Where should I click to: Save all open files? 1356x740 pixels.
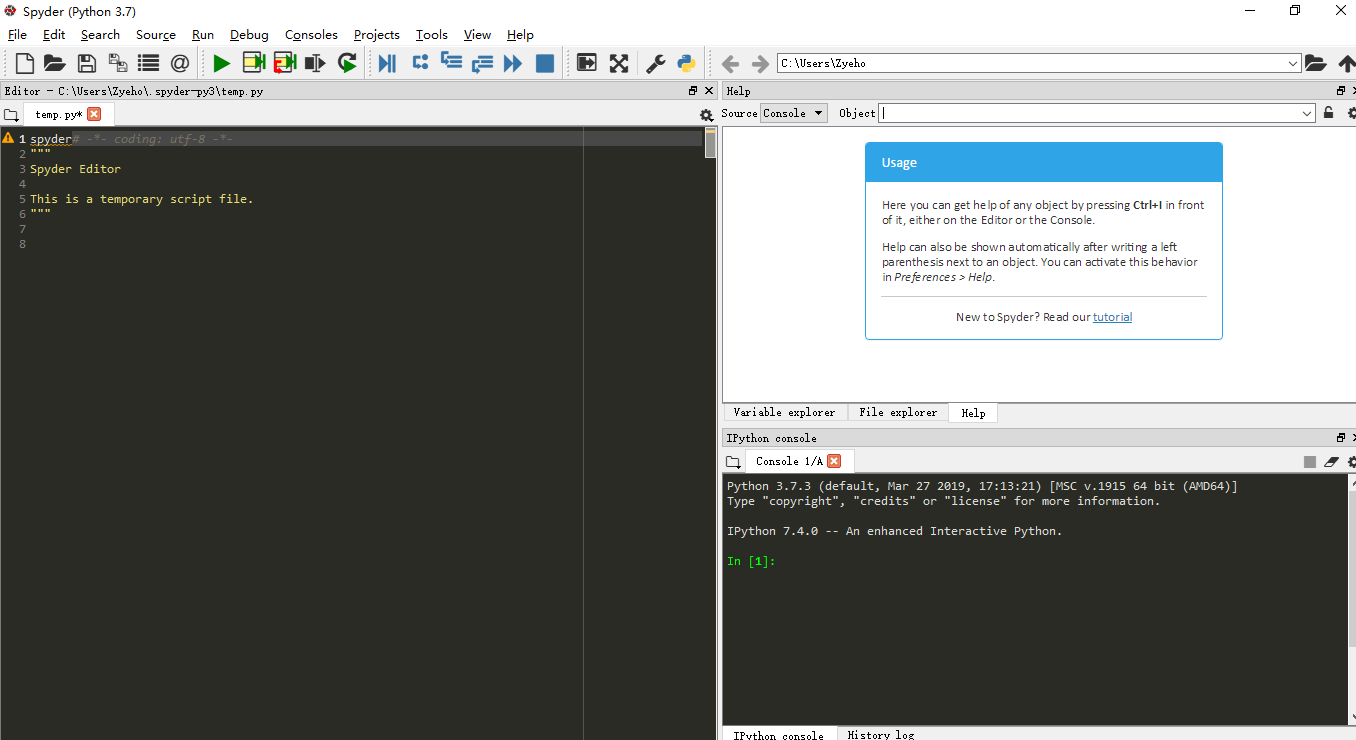coord(118,64)
